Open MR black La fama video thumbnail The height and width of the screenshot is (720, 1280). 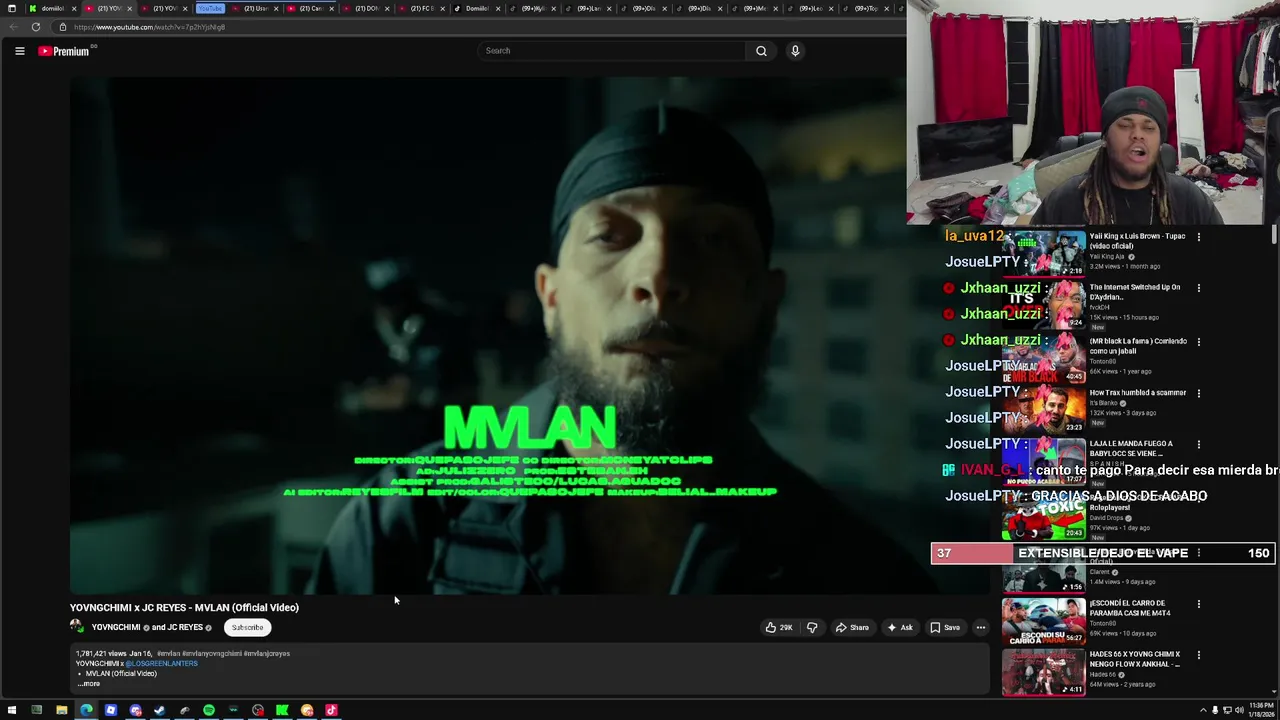pos(1044,358)
